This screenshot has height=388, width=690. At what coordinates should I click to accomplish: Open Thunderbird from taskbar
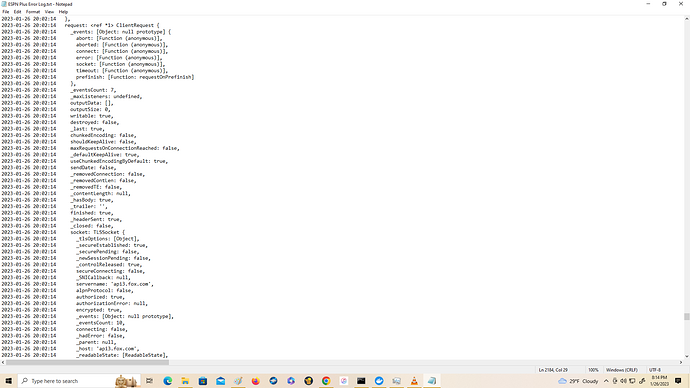273,381
